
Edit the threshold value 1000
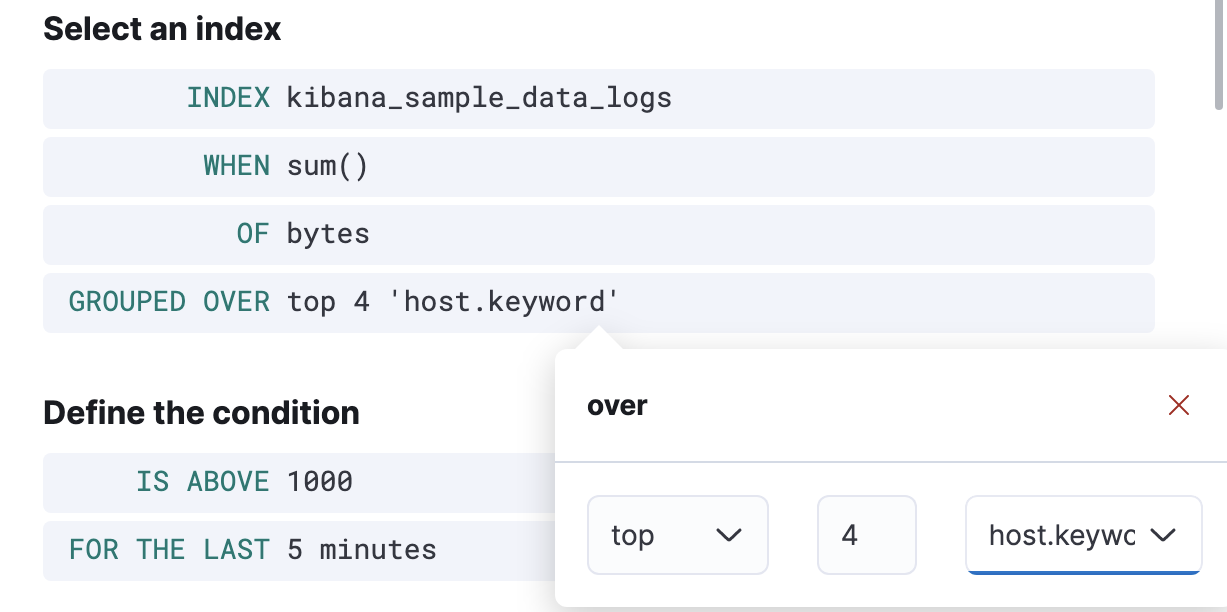(320, 482)
